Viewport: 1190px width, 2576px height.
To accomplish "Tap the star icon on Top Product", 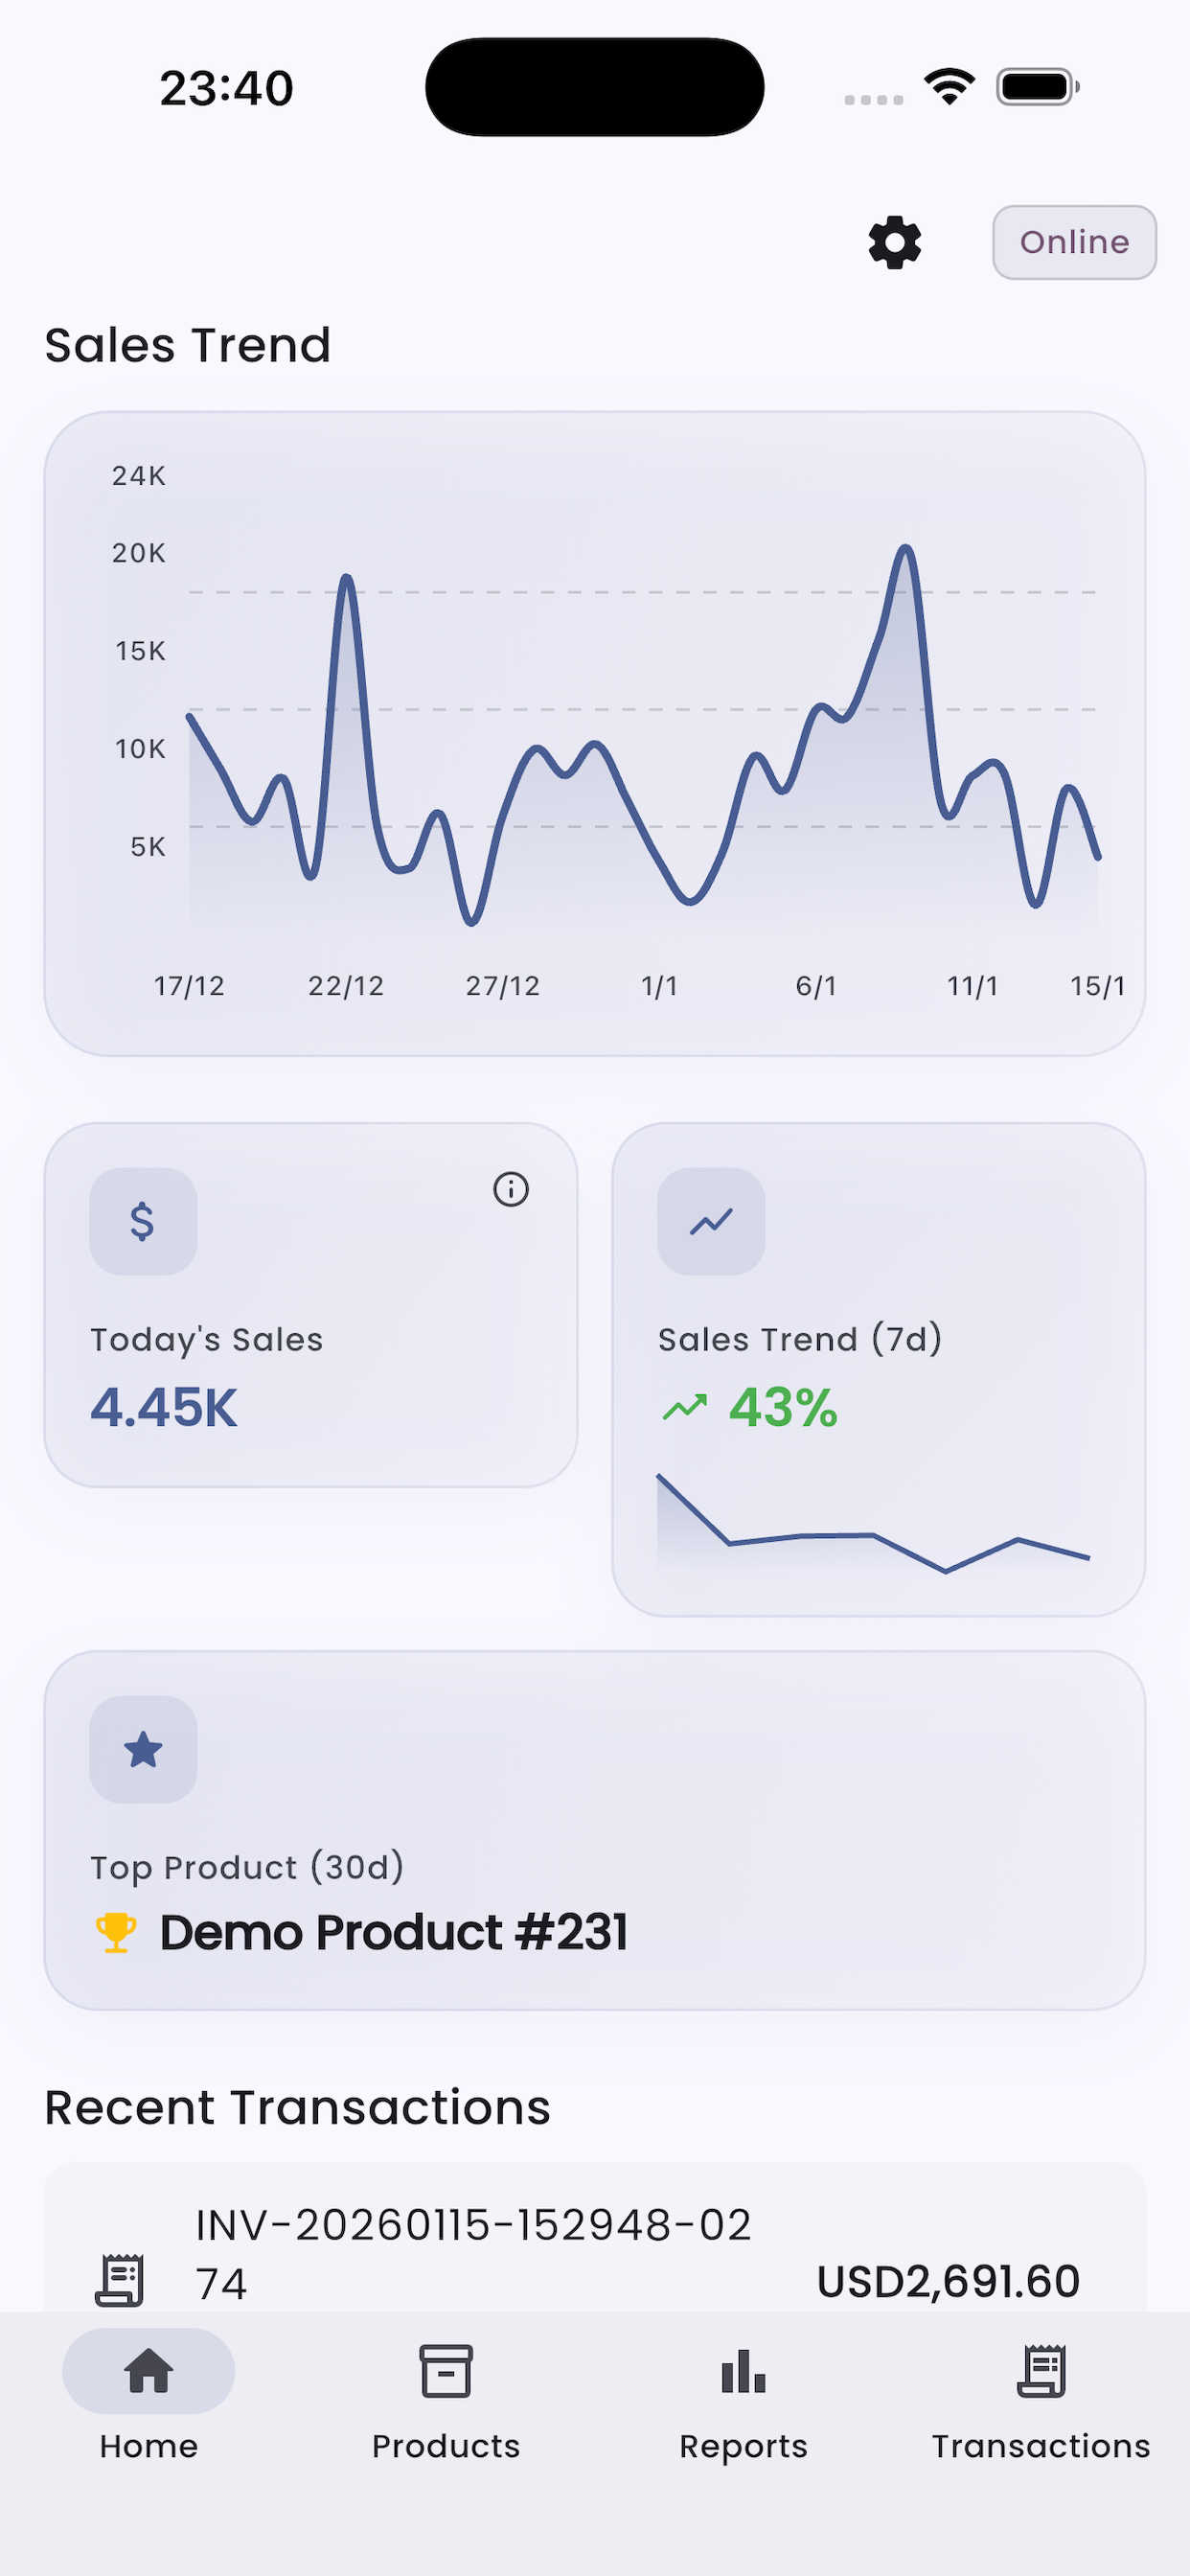I will click(143, 1749).
